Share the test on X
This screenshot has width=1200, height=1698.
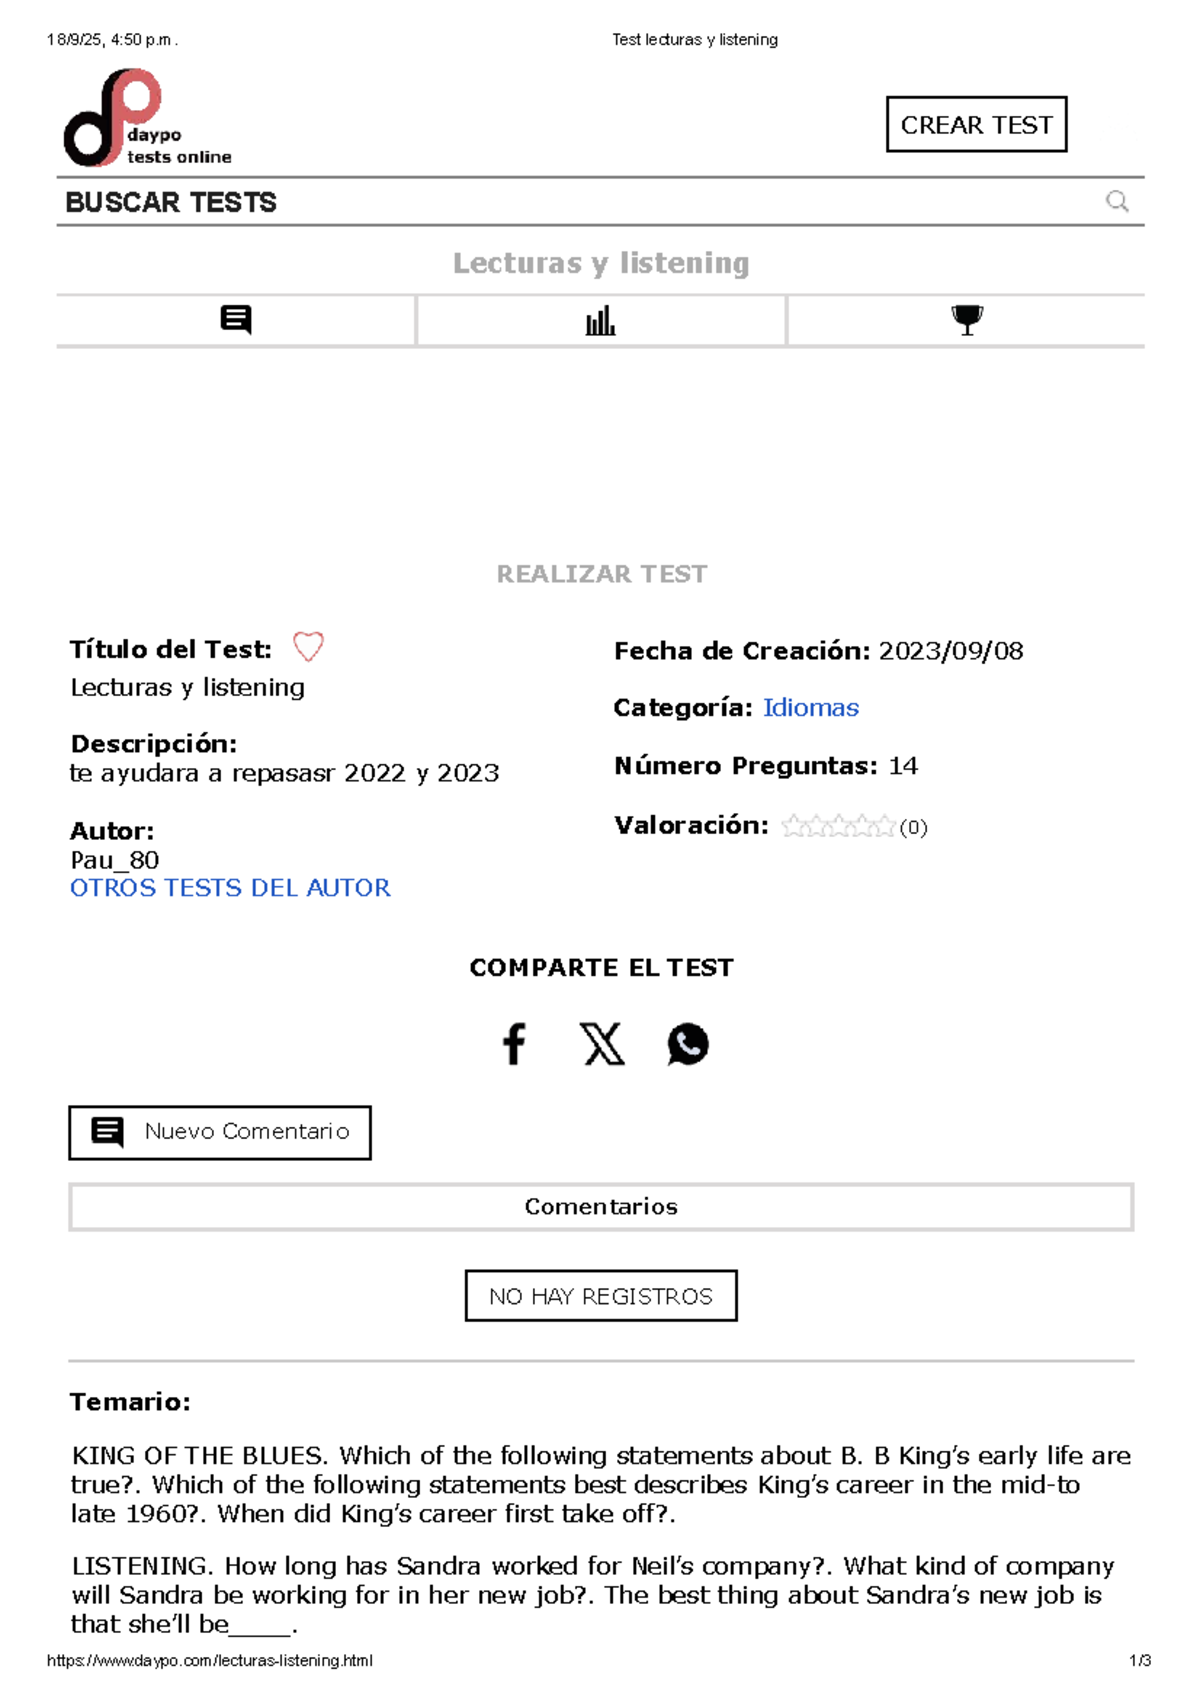tap(603, 1044)
